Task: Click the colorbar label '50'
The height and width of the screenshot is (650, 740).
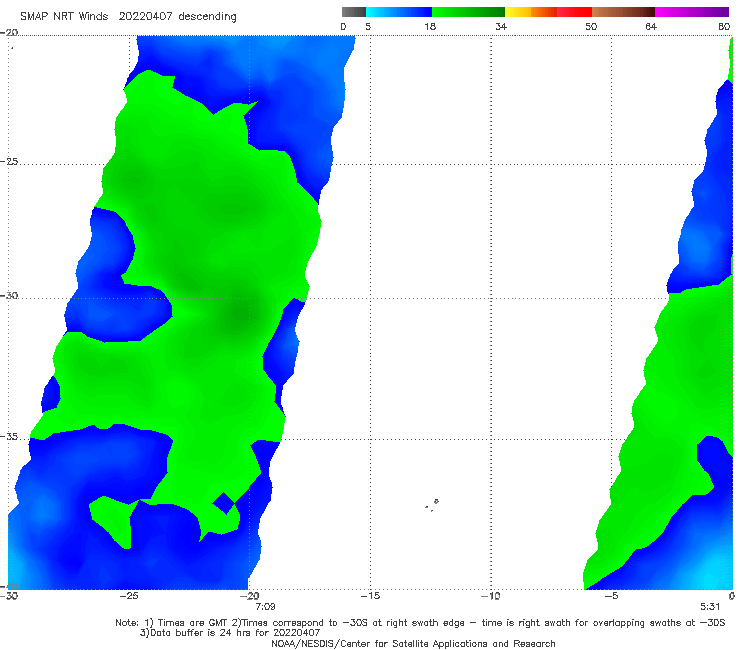Action: tap(591, 27)
